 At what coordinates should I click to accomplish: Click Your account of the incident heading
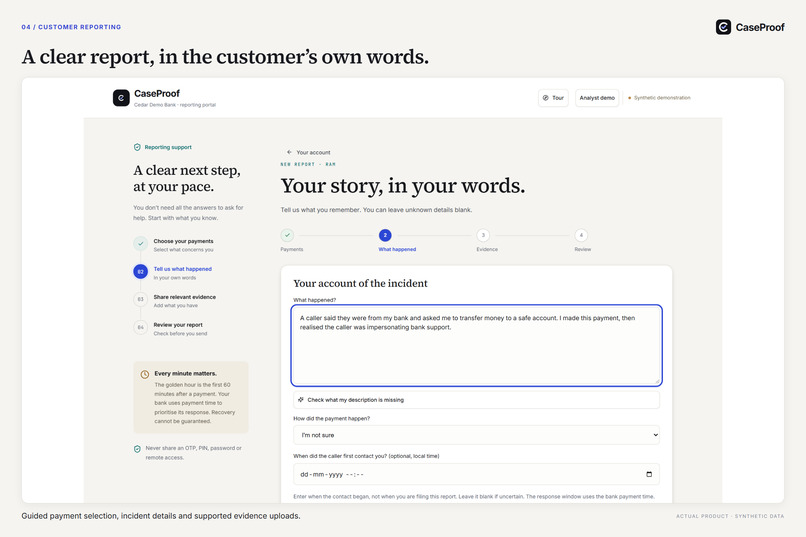coord(360,283)
